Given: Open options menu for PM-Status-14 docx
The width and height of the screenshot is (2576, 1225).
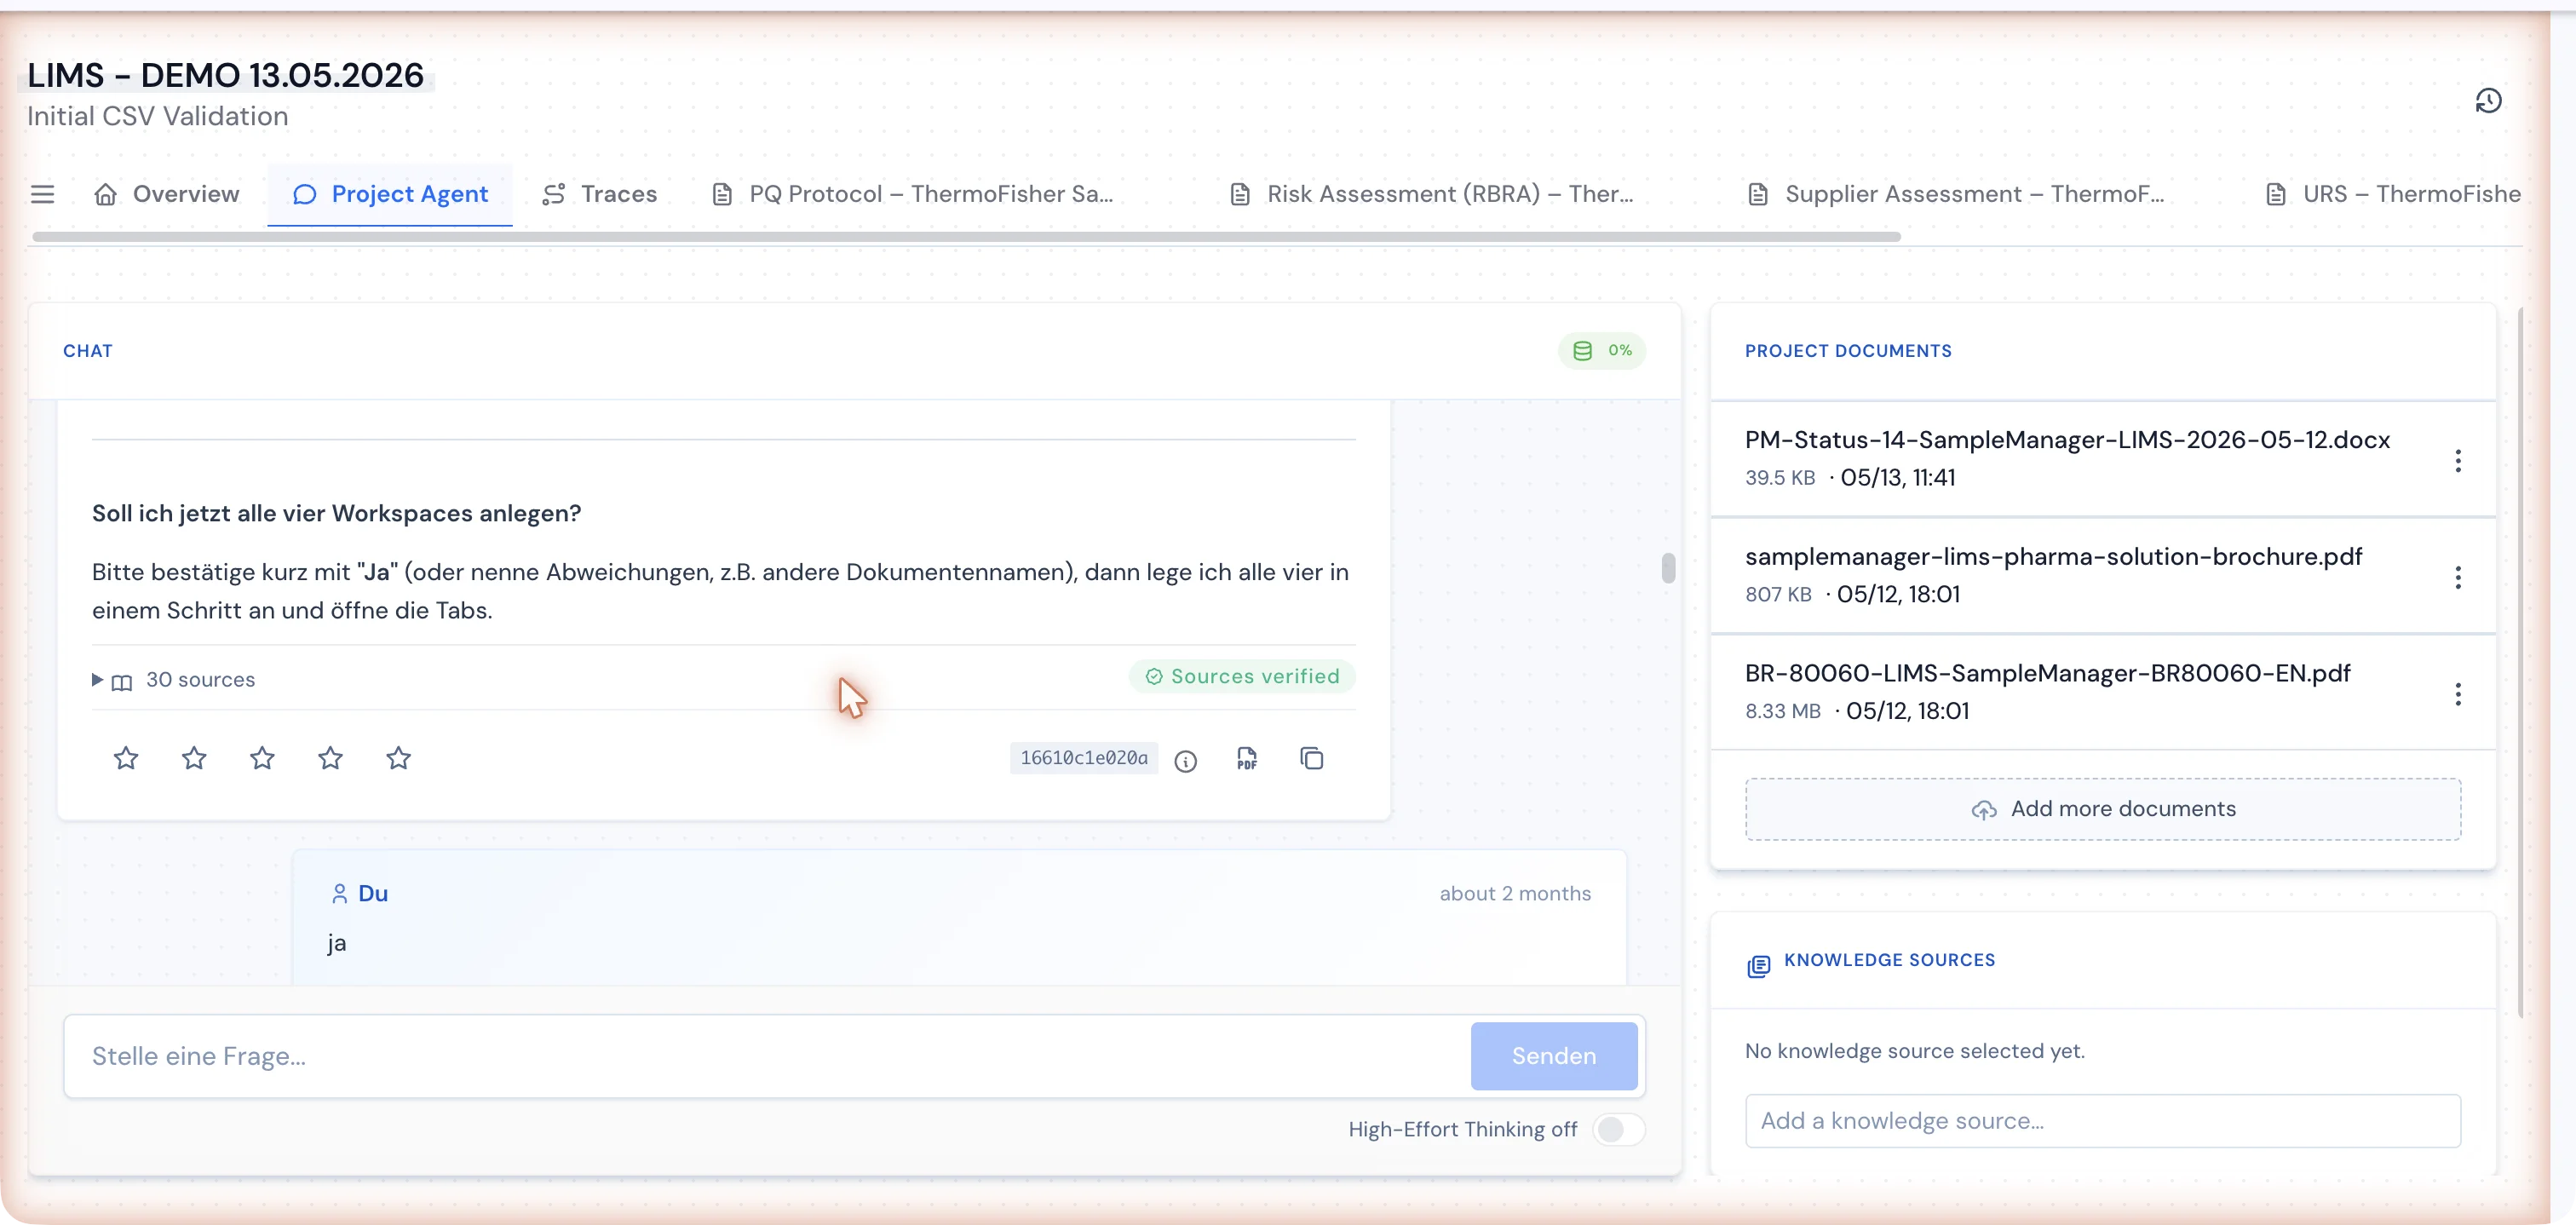Looking at the screenshot, I should click(x=2458, y=461).
